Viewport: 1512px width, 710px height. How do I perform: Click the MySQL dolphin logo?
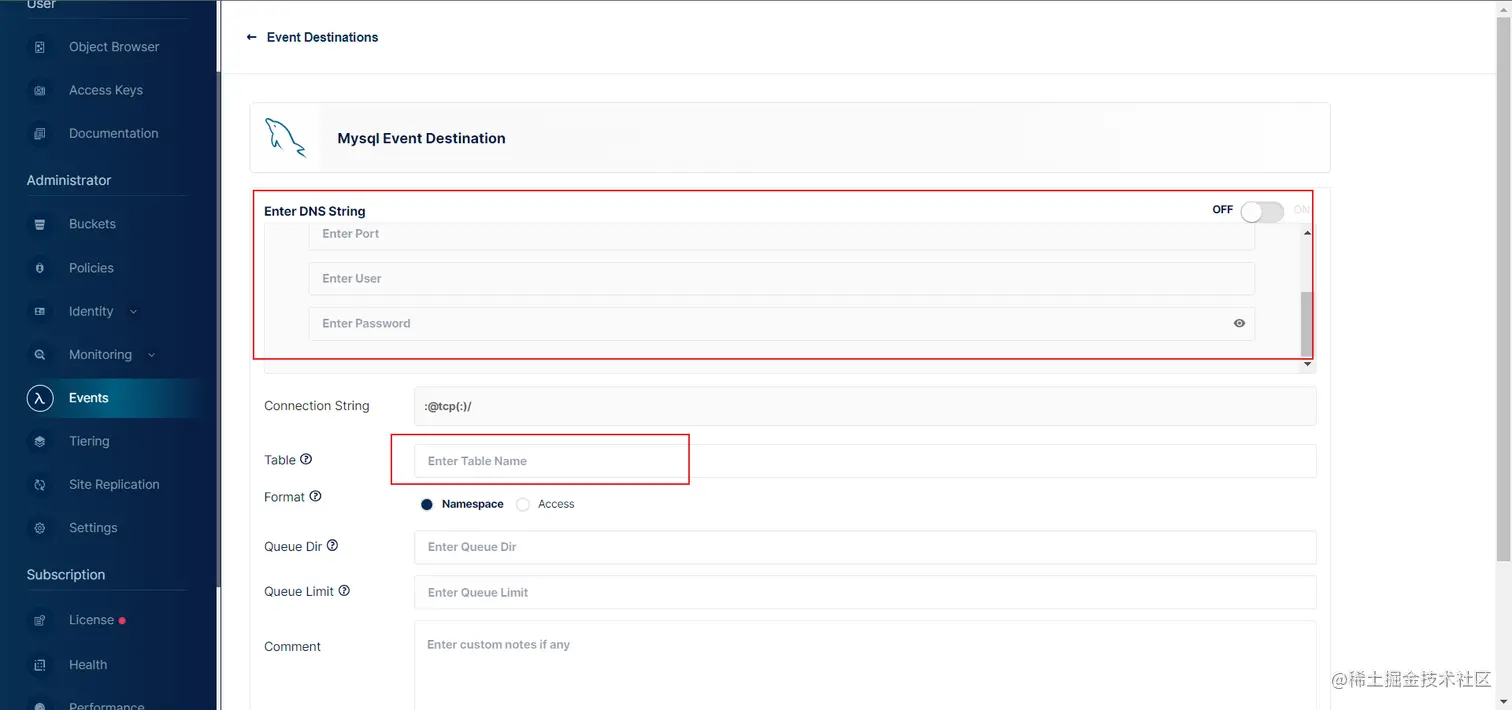point(285,138)
